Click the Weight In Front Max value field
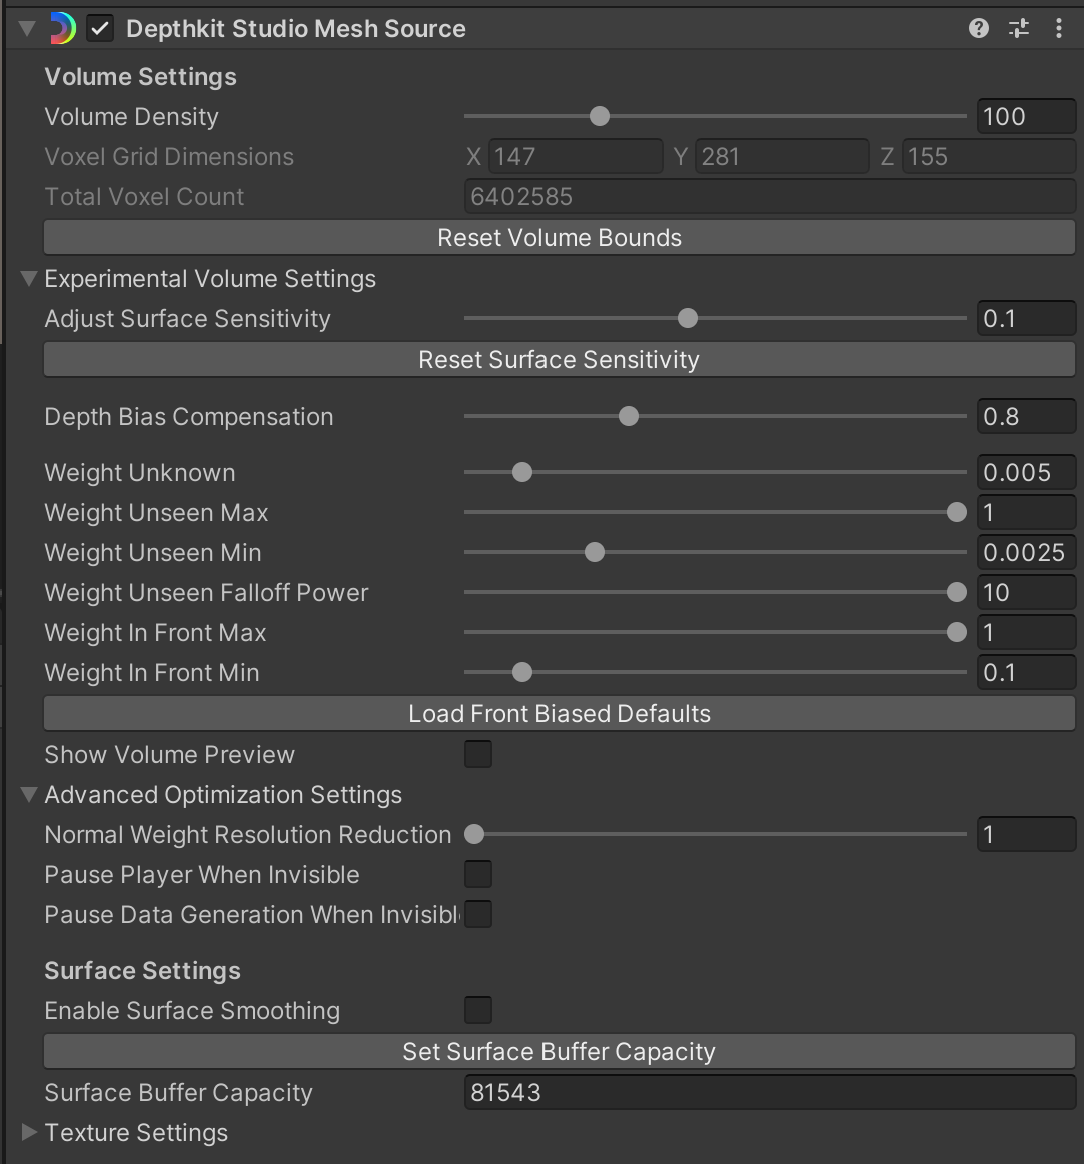 1027,632
